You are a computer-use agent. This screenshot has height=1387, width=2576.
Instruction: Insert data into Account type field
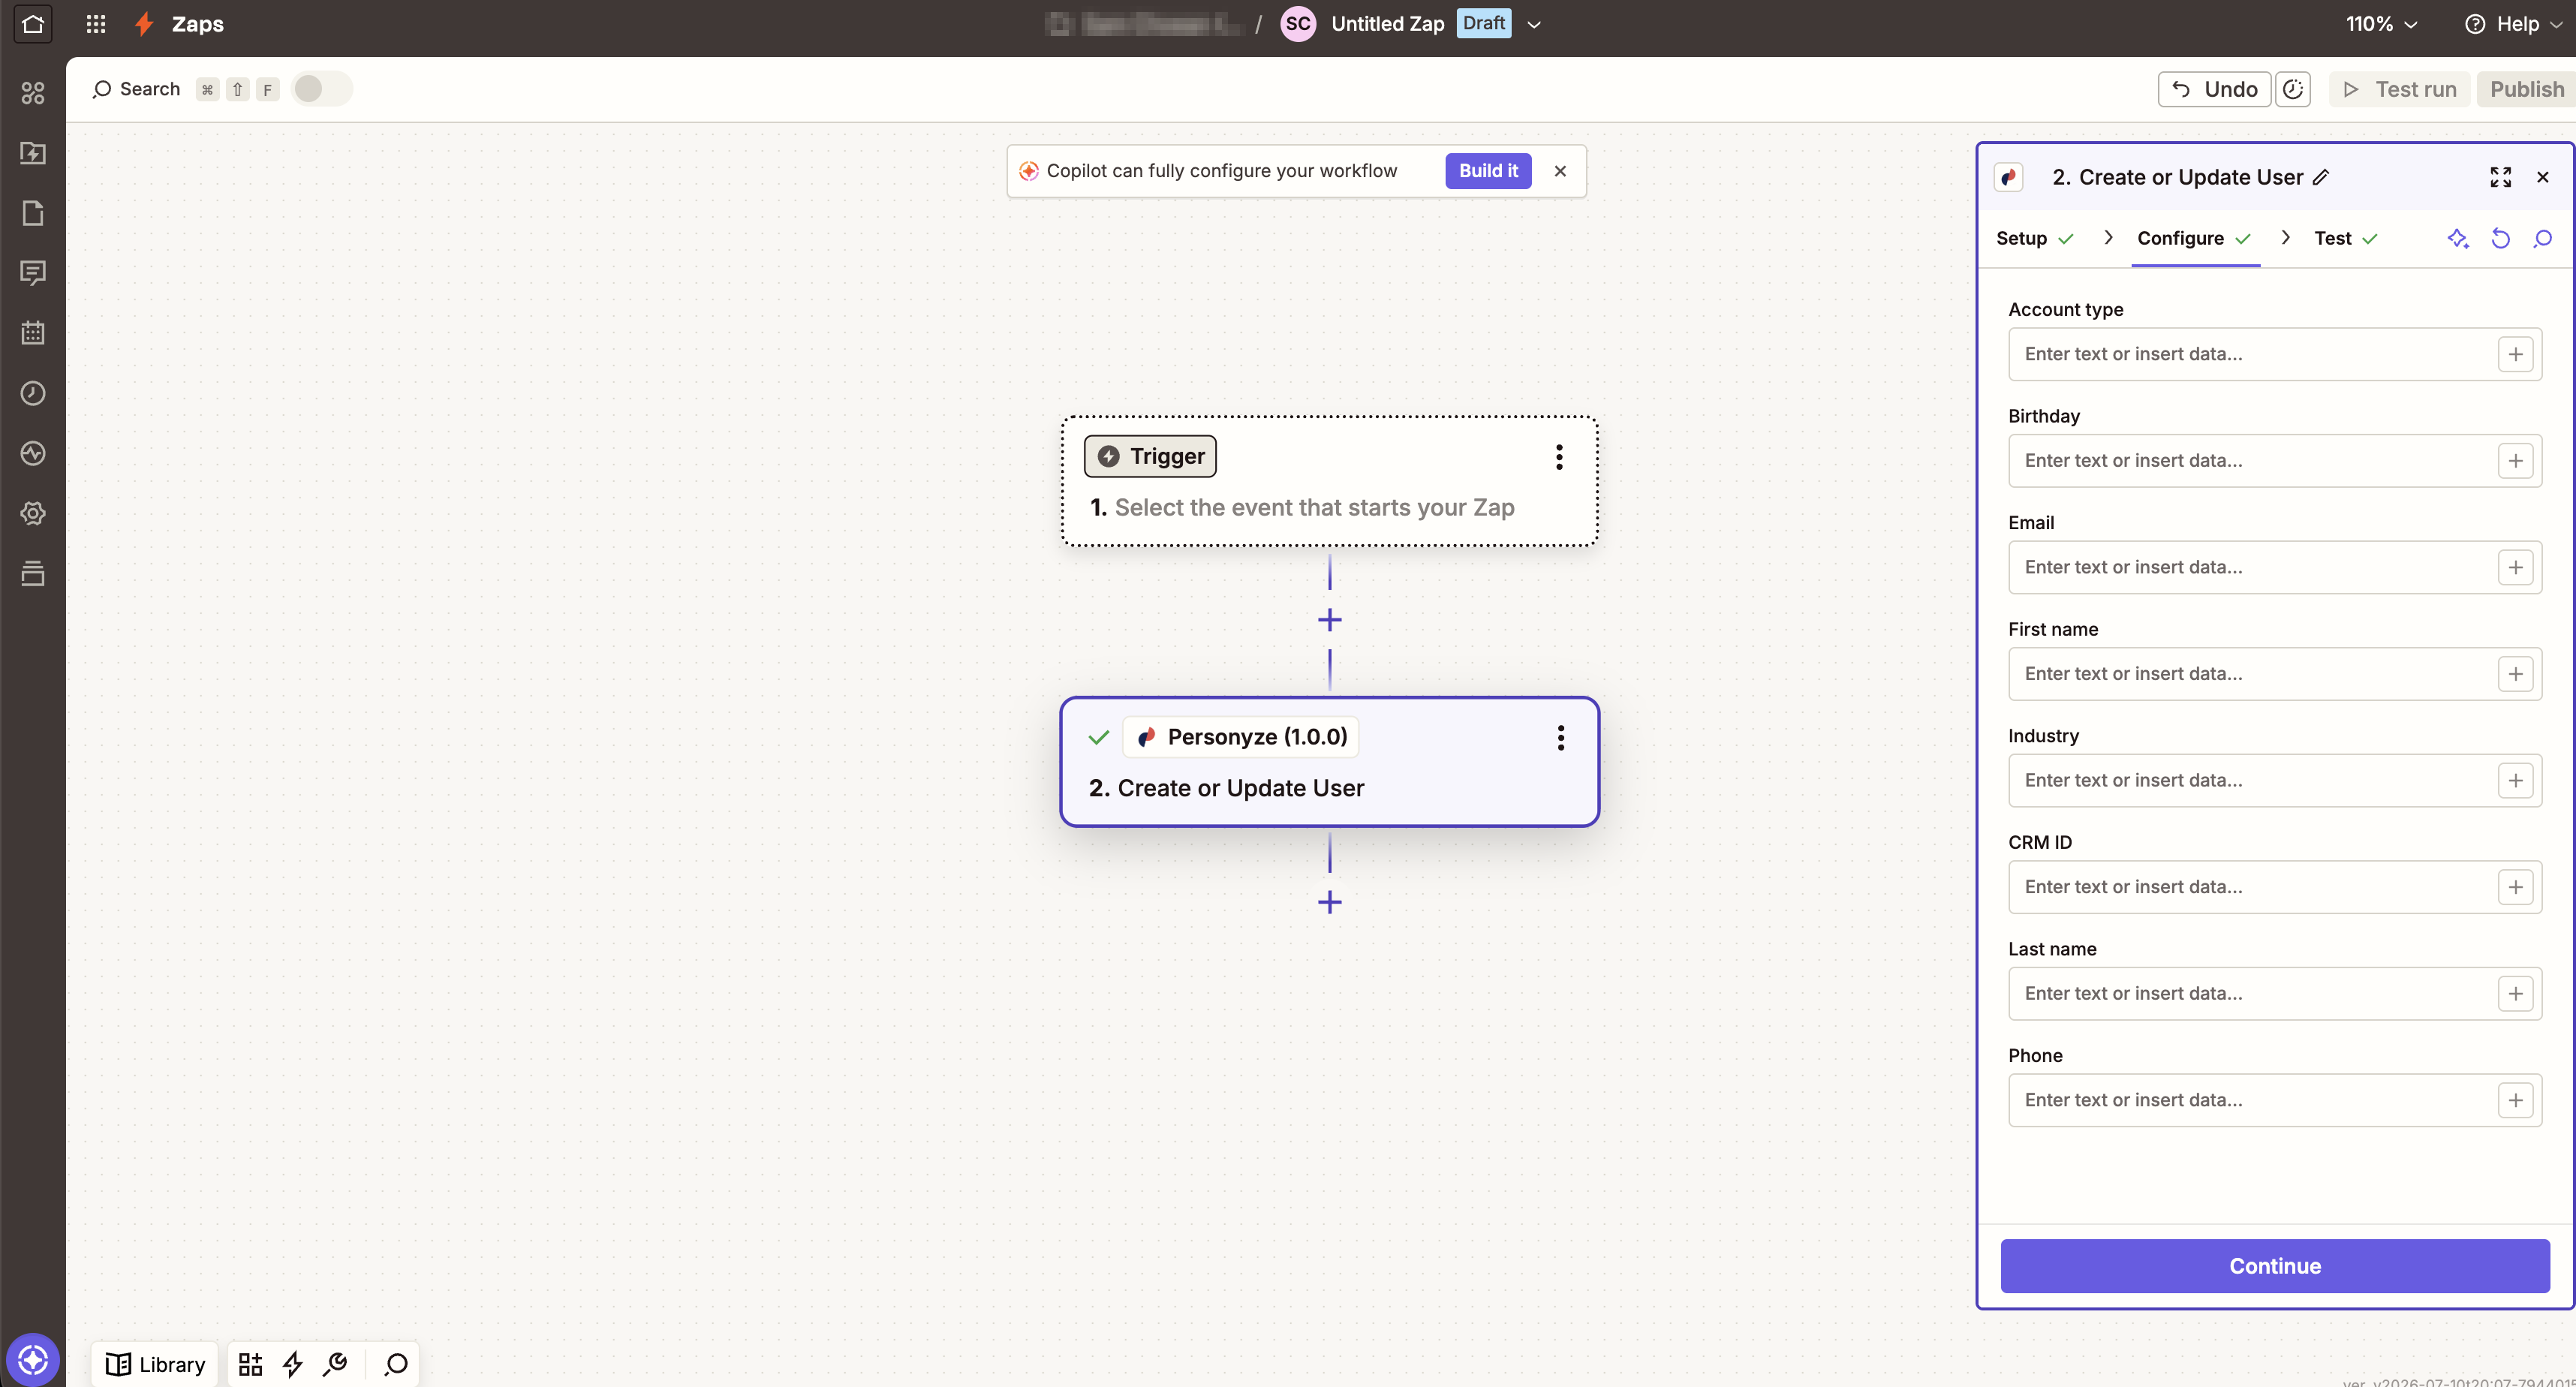tap(2515, 354)
